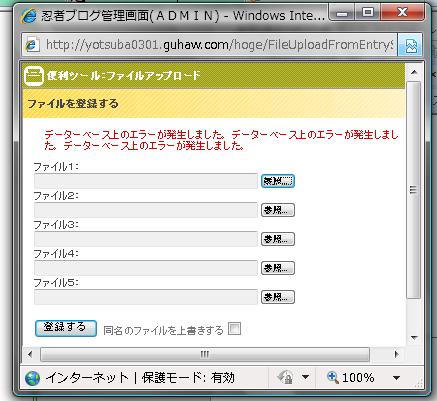437x401 pixels.
Task: Close the Internet Explorer window
Action: tap(402, 13)
